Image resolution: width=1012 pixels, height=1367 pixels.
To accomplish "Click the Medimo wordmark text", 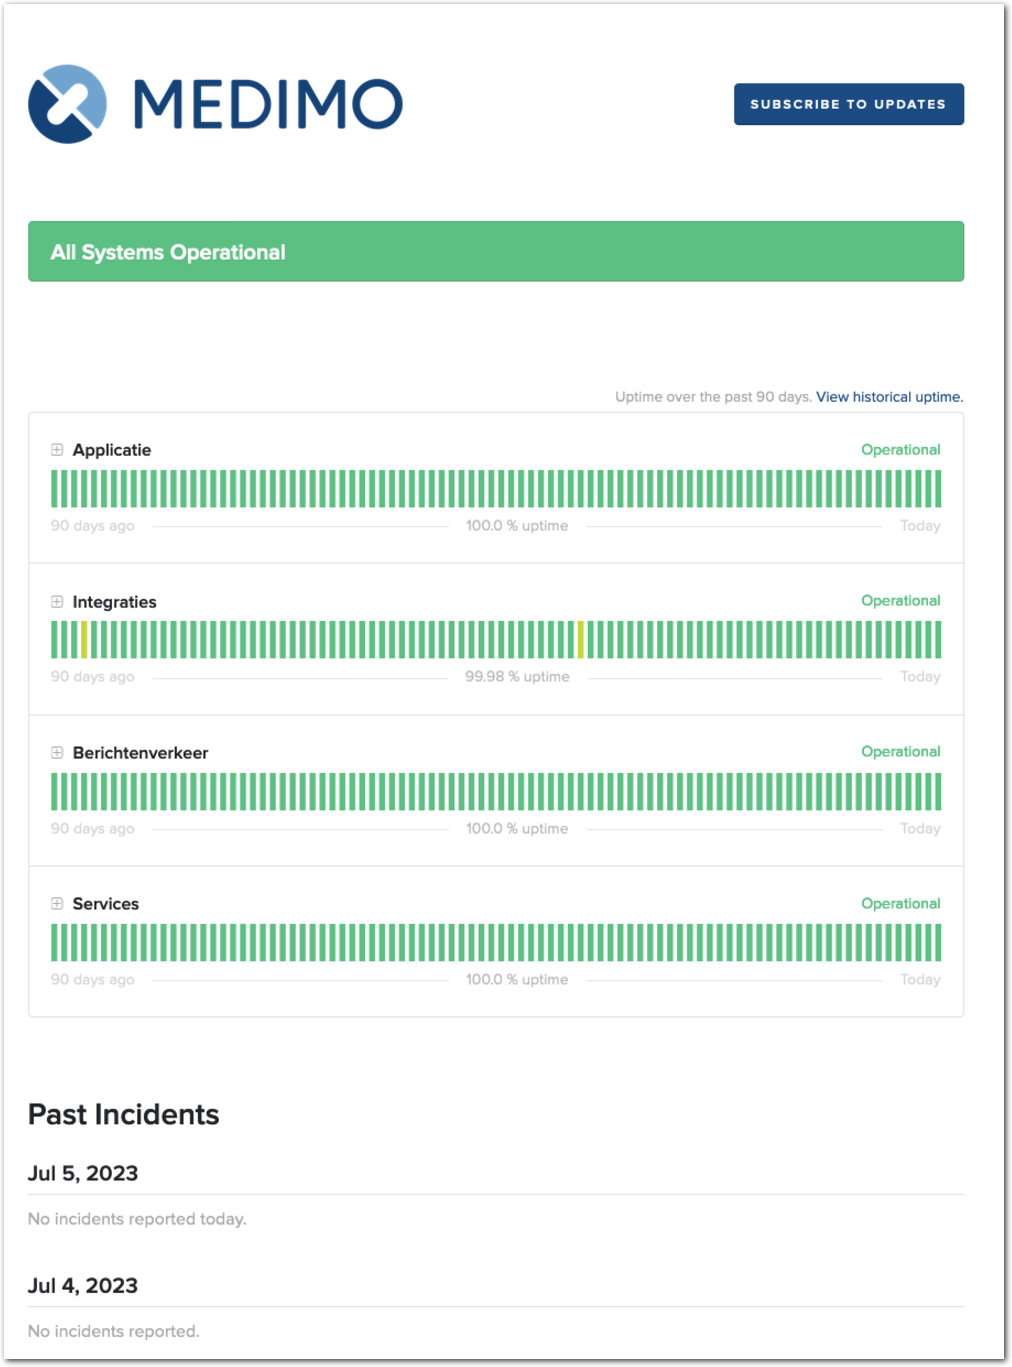I will point(268,104).
